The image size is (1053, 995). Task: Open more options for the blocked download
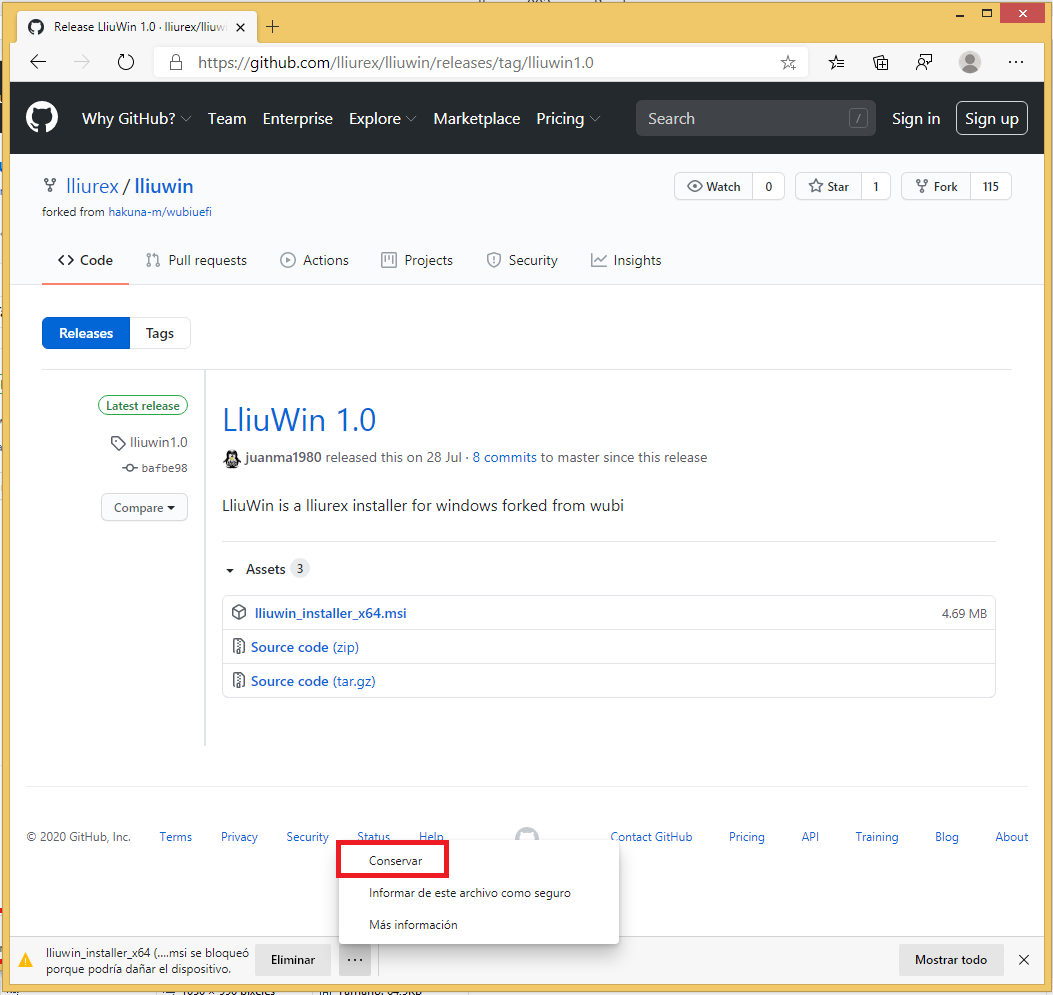coord(356,960)
